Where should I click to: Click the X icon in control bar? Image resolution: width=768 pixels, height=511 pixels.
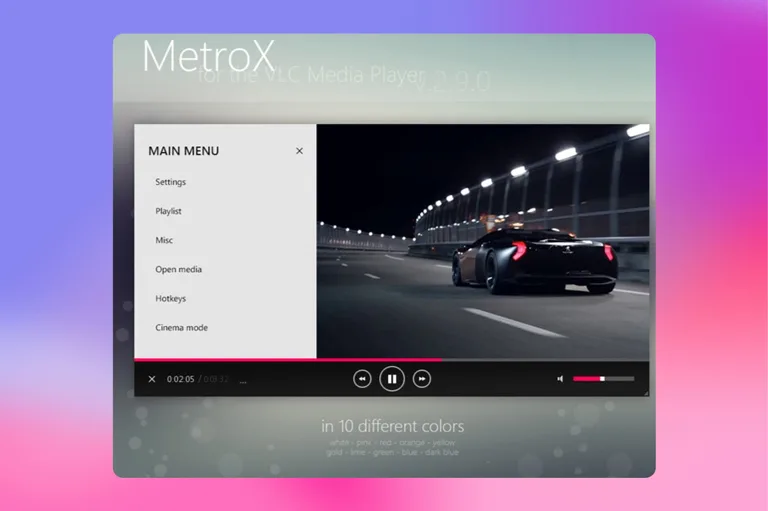(152, 379)
